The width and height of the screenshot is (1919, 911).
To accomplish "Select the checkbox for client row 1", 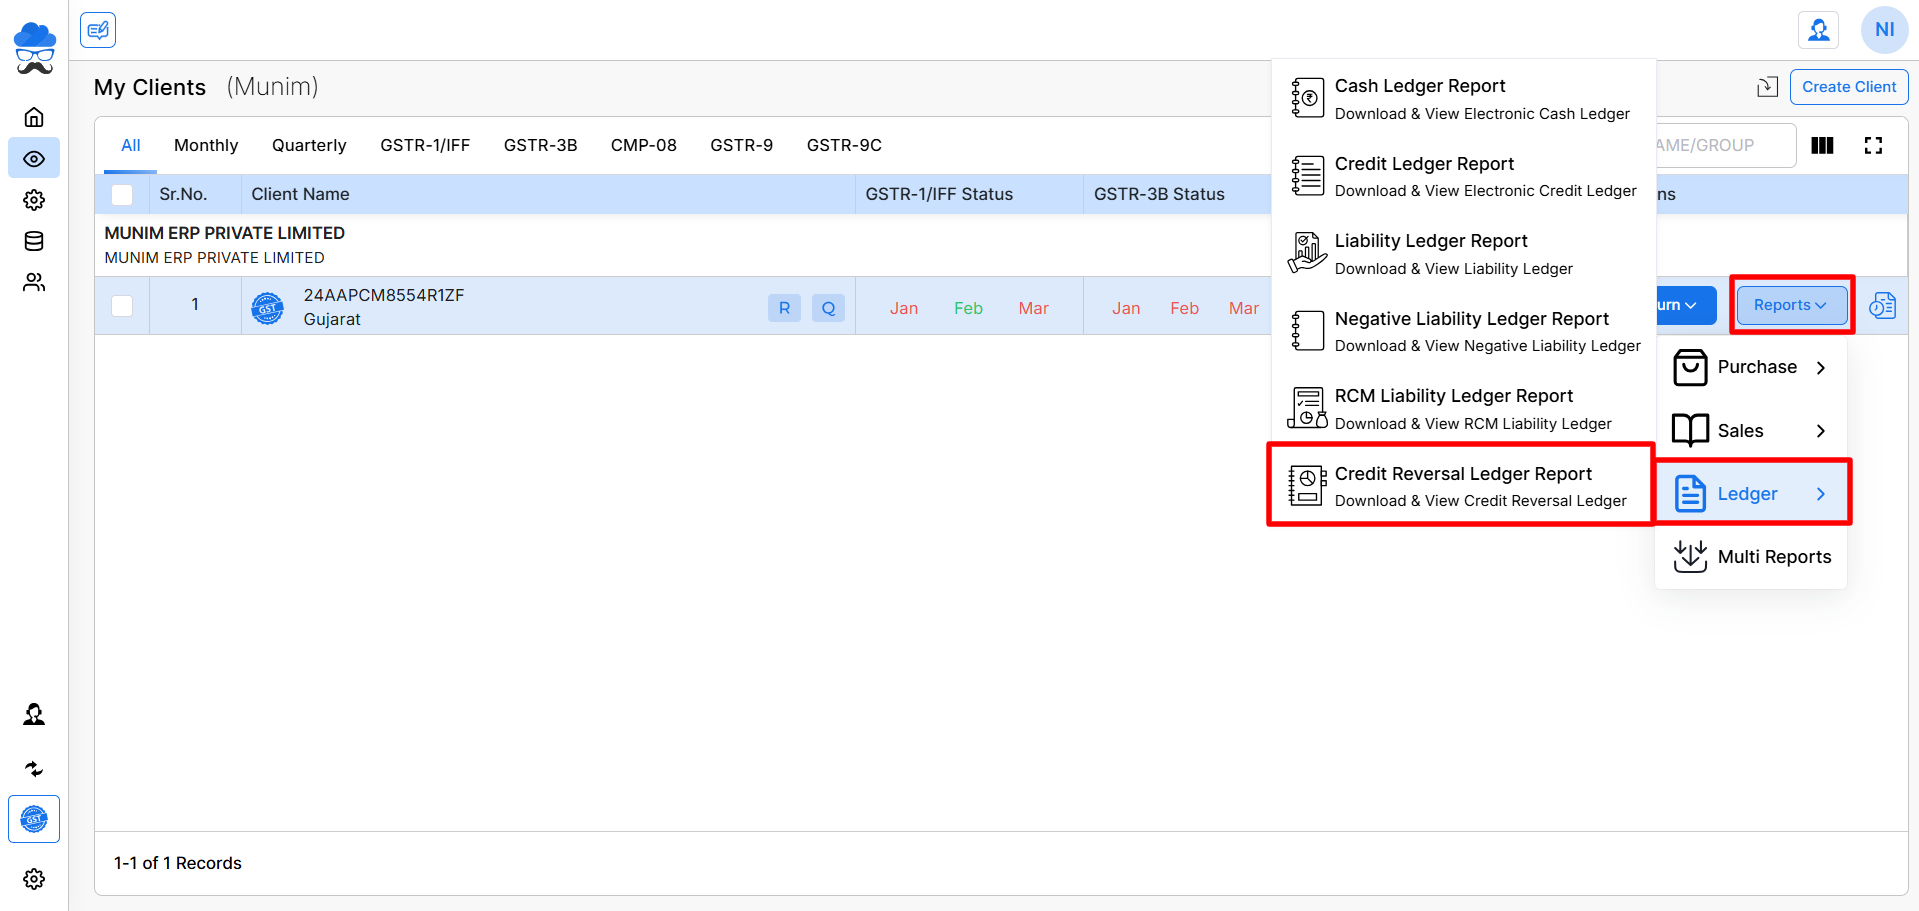I will click(122, 306).
